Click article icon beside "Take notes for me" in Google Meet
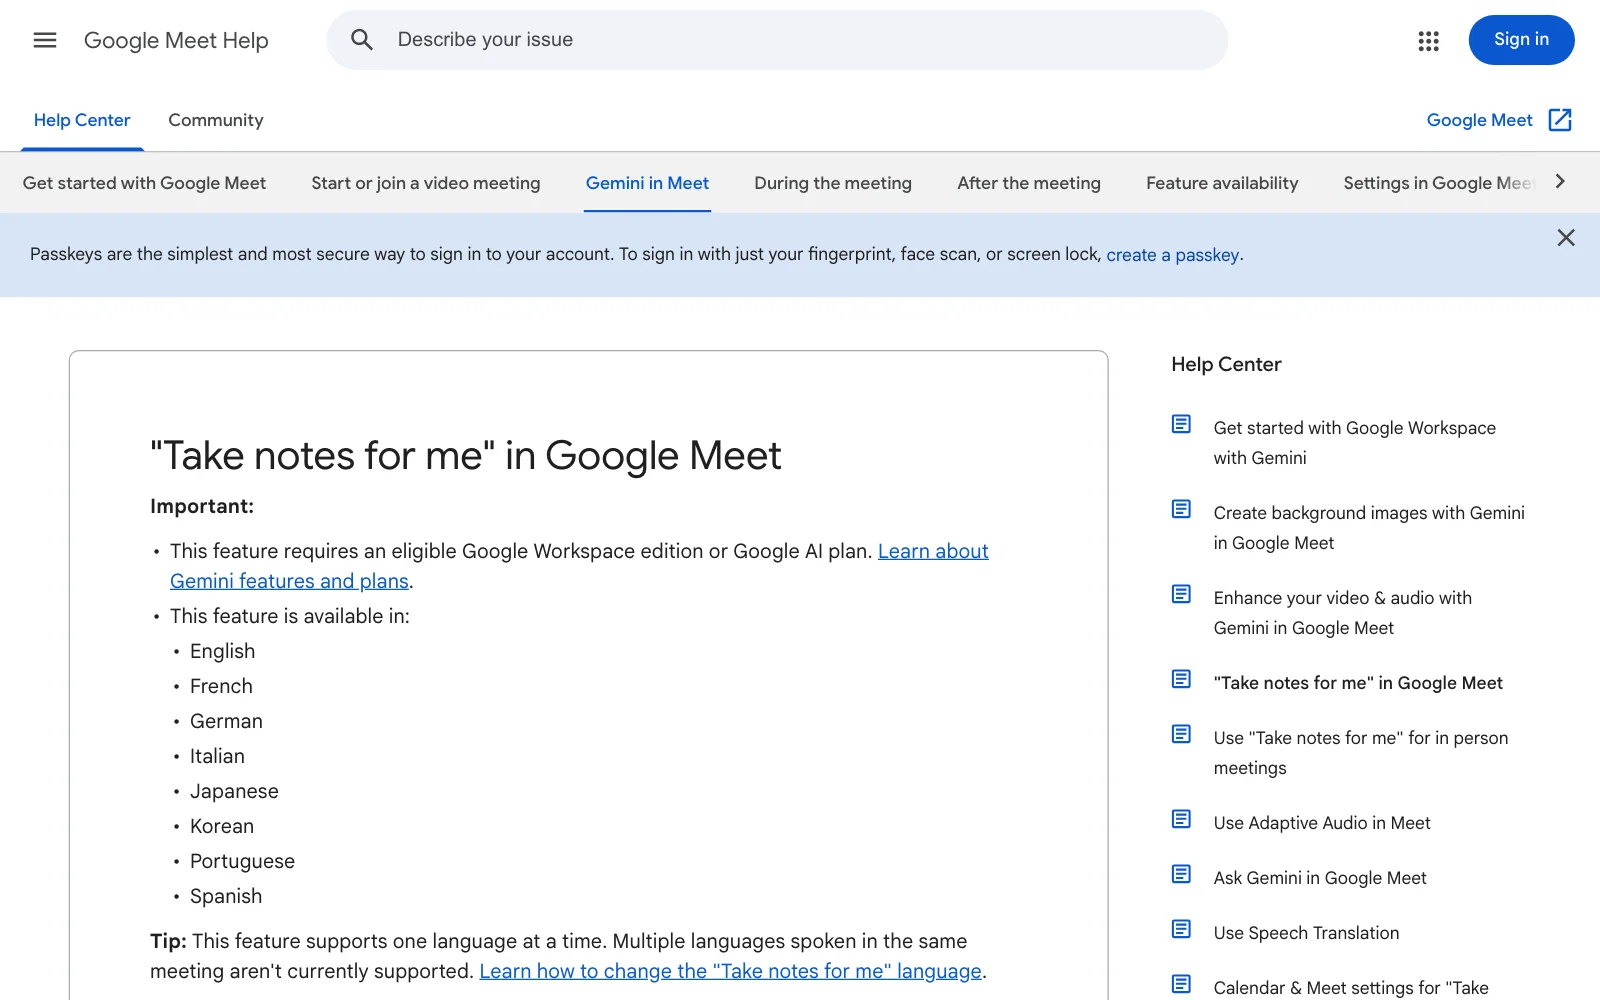The height and width of the screenshot is (1000, 1600). coord(1181,679)
